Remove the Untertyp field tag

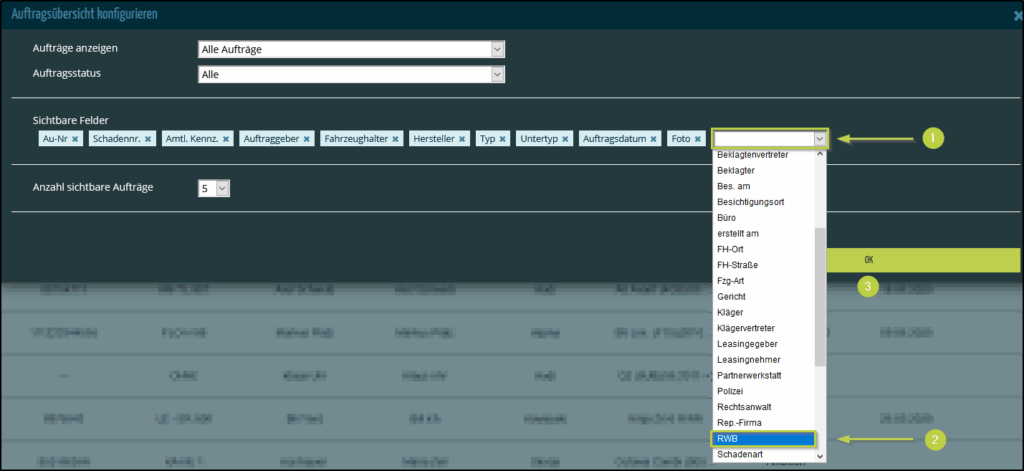pos(565,139)
